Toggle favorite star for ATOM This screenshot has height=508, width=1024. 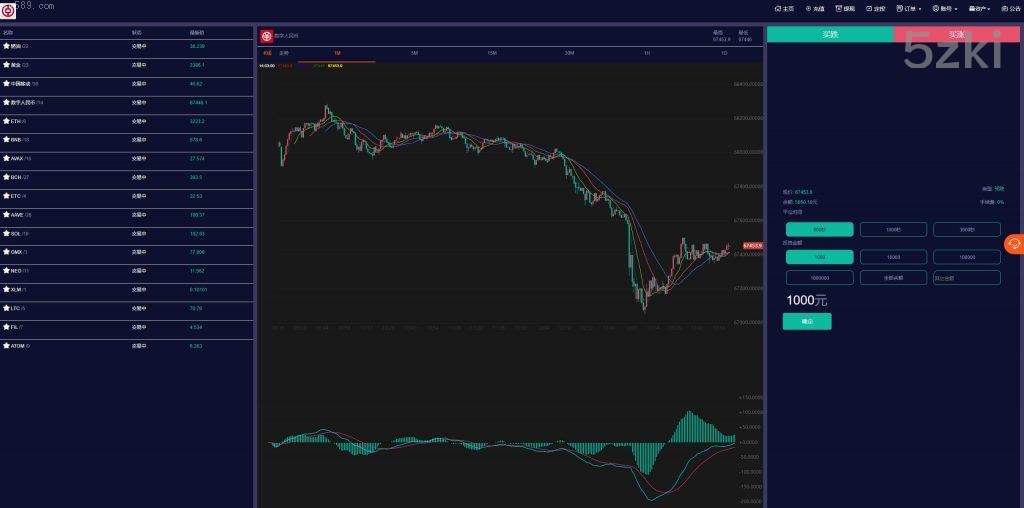click(x=6, y=345)
